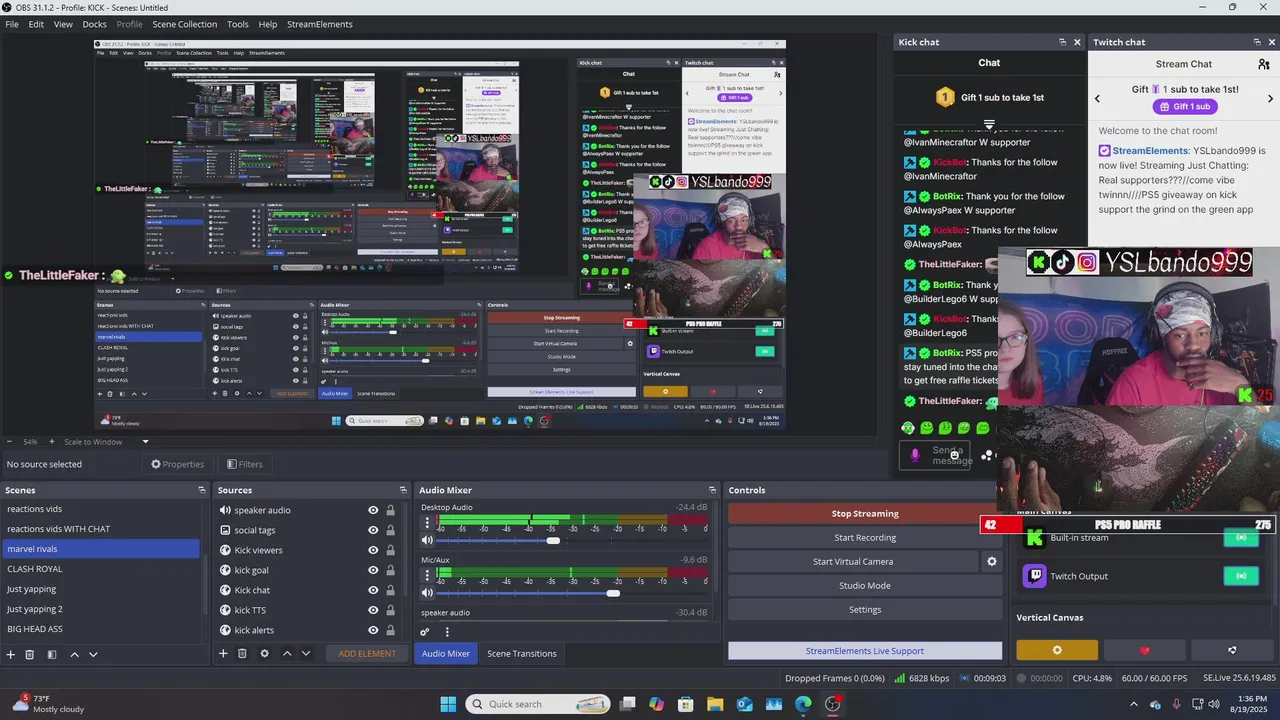
Task: Toggle Built-in stream output switch
Action: (1241, 538)
